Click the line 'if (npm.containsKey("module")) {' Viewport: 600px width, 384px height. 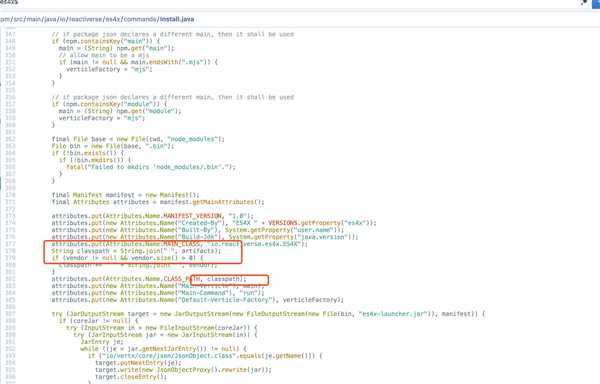tap(109, 104)
